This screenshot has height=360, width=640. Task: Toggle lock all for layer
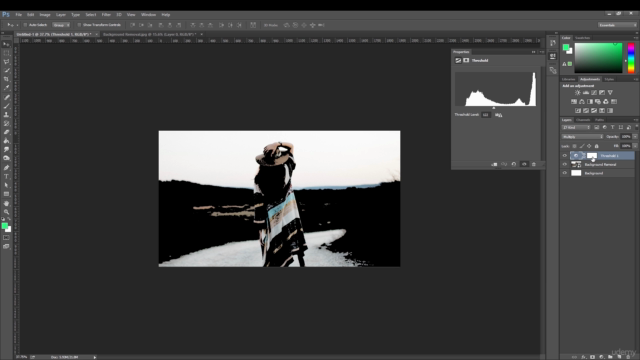(x=596, y=146)
